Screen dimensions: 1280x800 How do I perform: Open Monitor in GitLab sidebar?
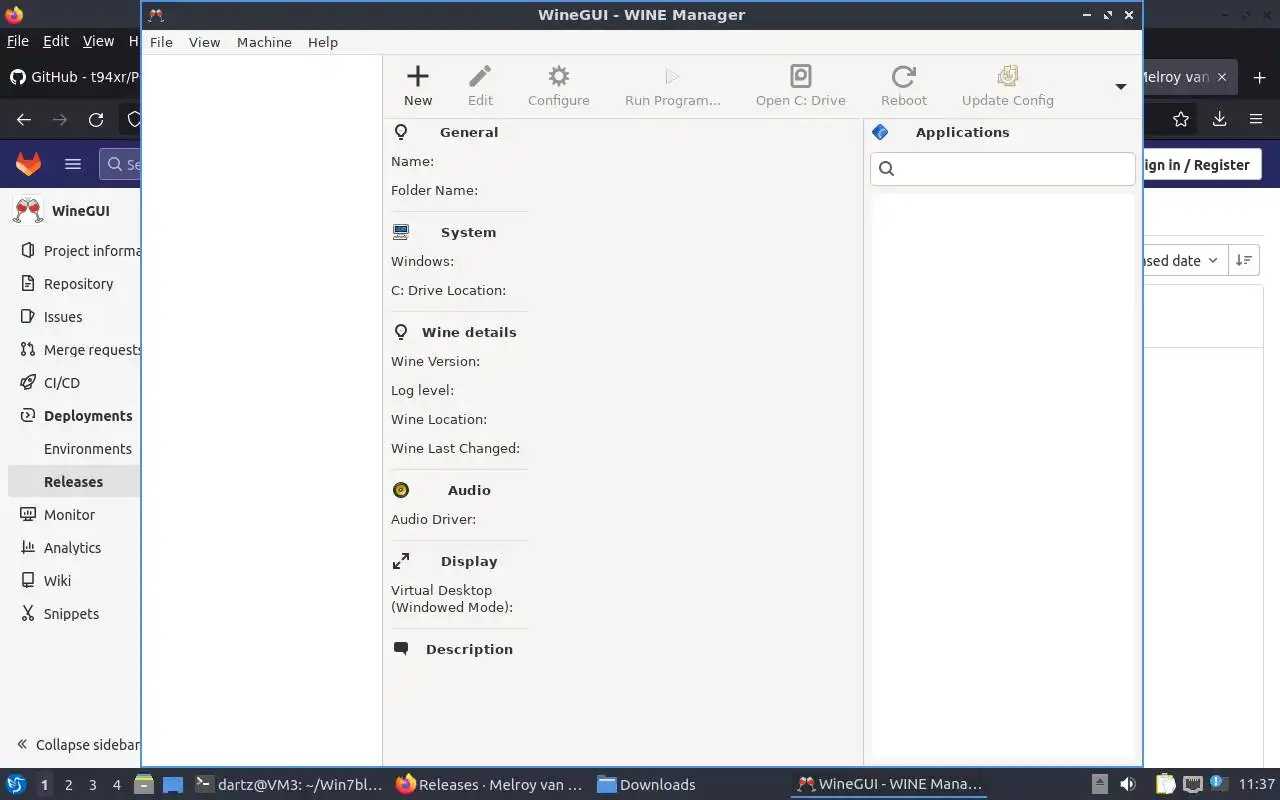click(x=69, y=515)
